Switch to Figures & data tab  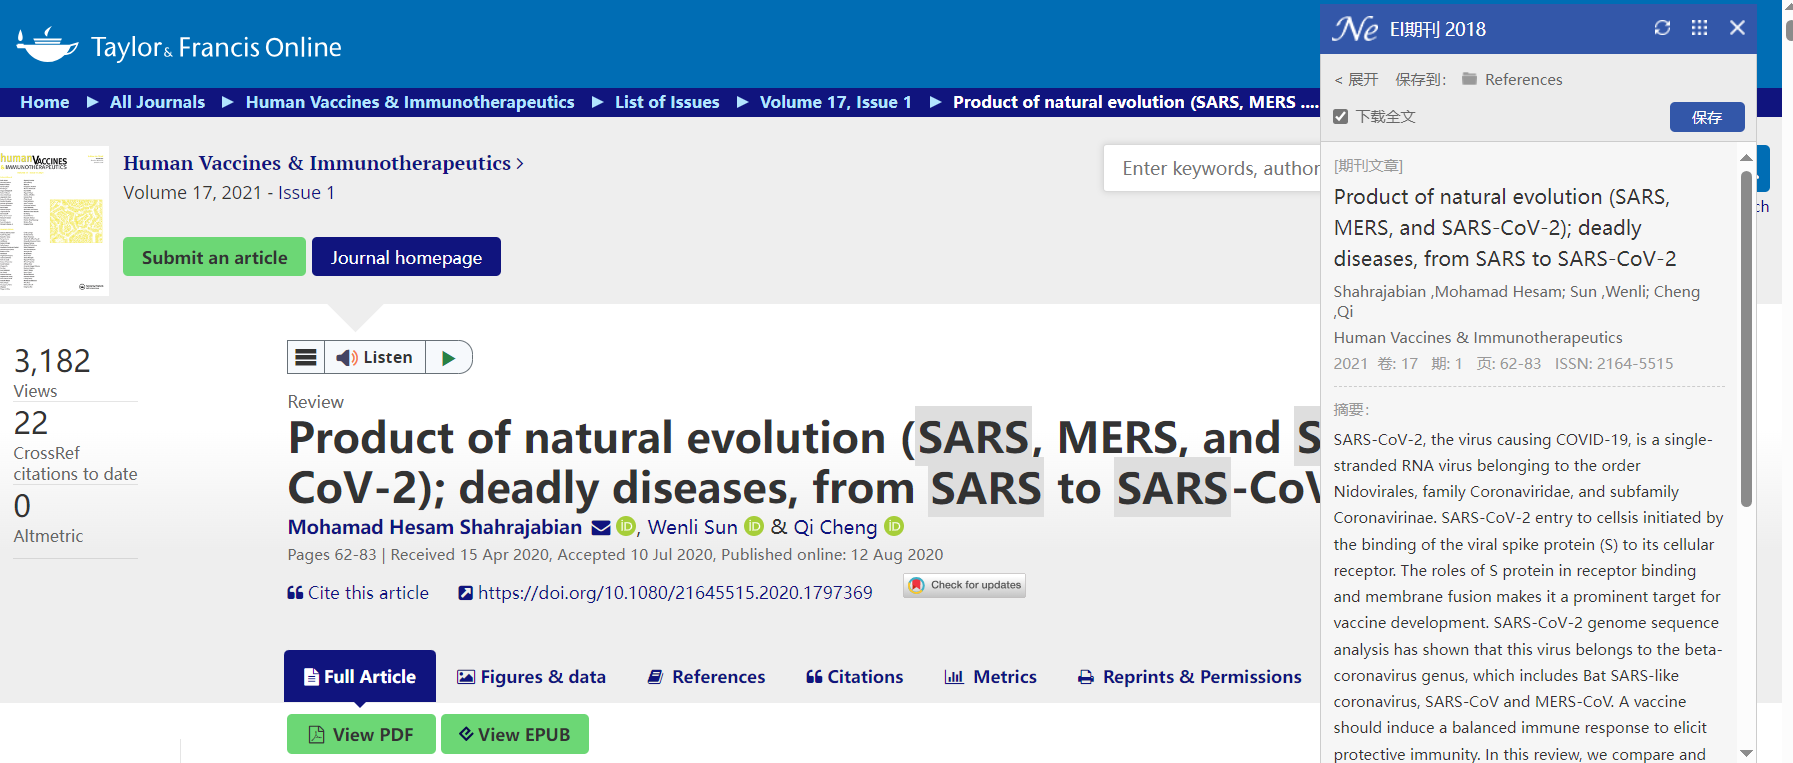click(532, 677)
